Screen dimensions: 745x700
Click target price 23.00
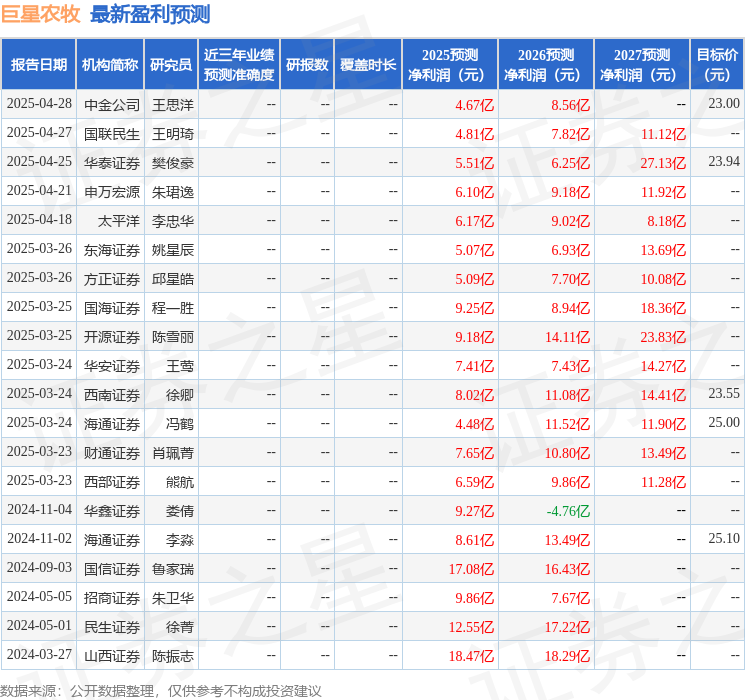pos(724,104)
